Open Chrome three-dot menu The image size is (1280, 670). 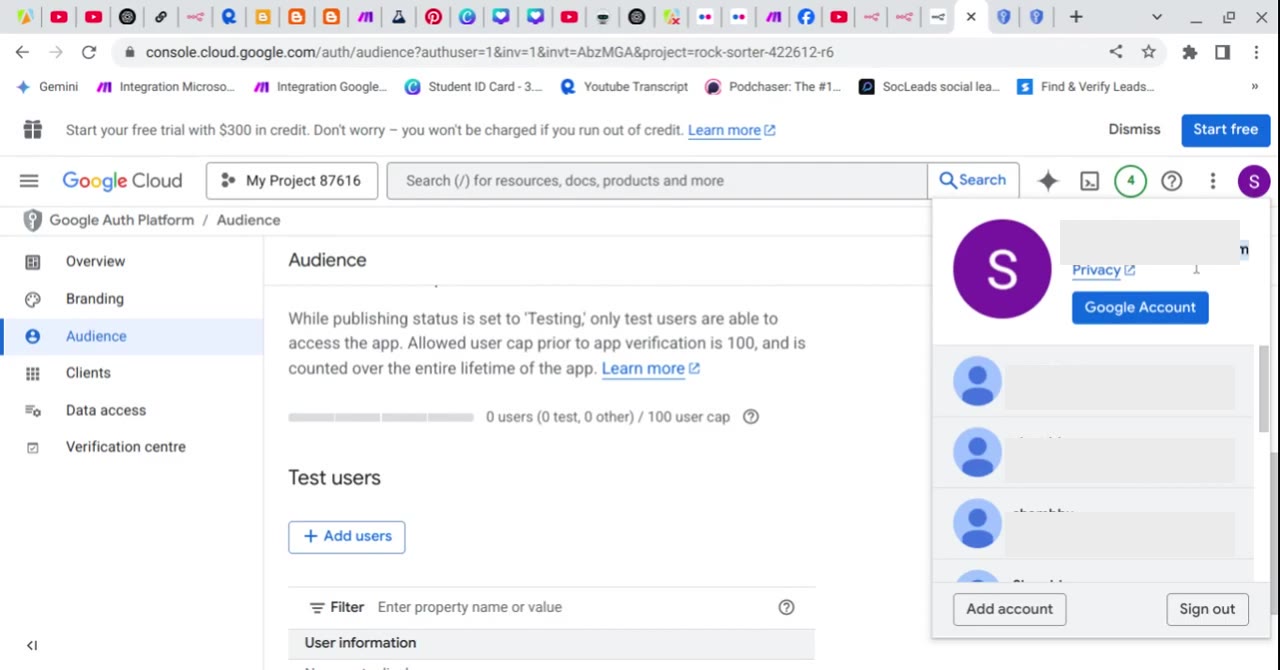[1256, 52]
